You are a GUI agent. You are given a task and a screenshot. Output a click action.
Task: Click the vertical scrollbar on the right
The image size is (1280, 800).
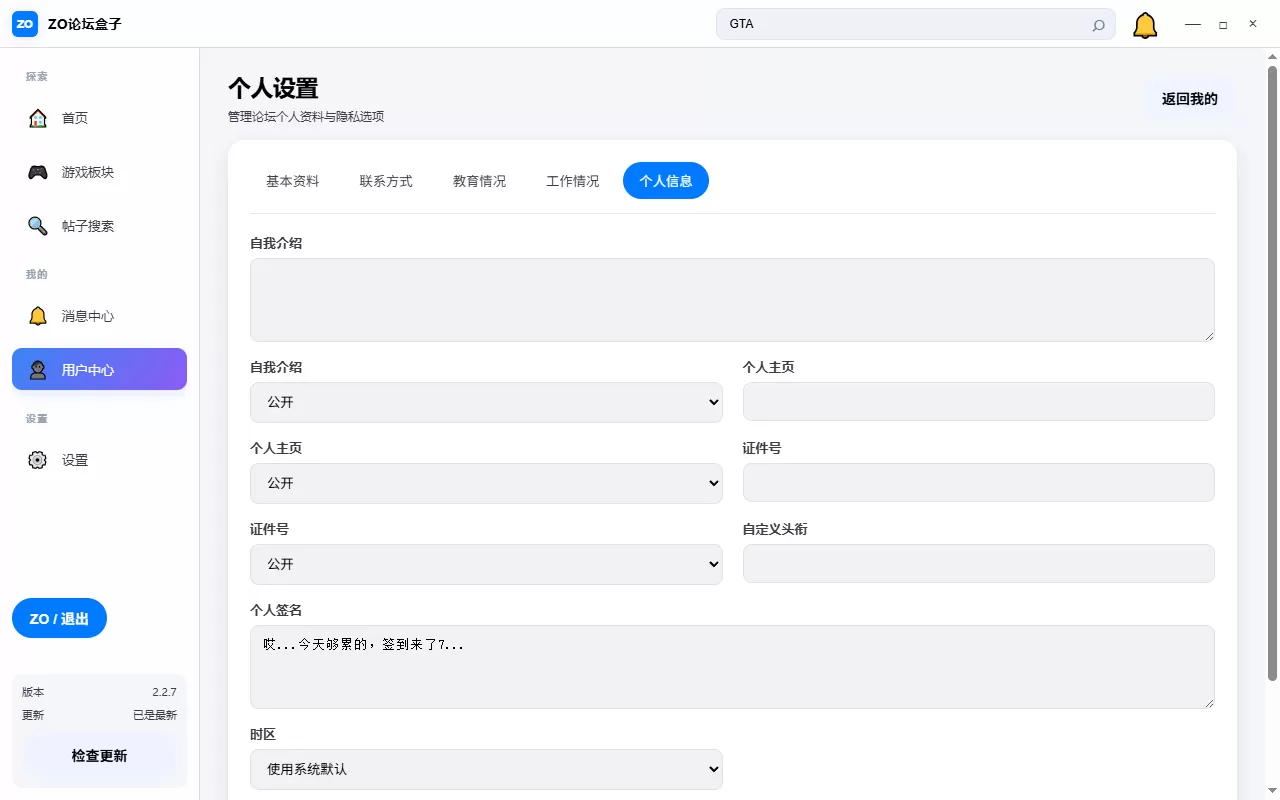[x=1273, y=373]
